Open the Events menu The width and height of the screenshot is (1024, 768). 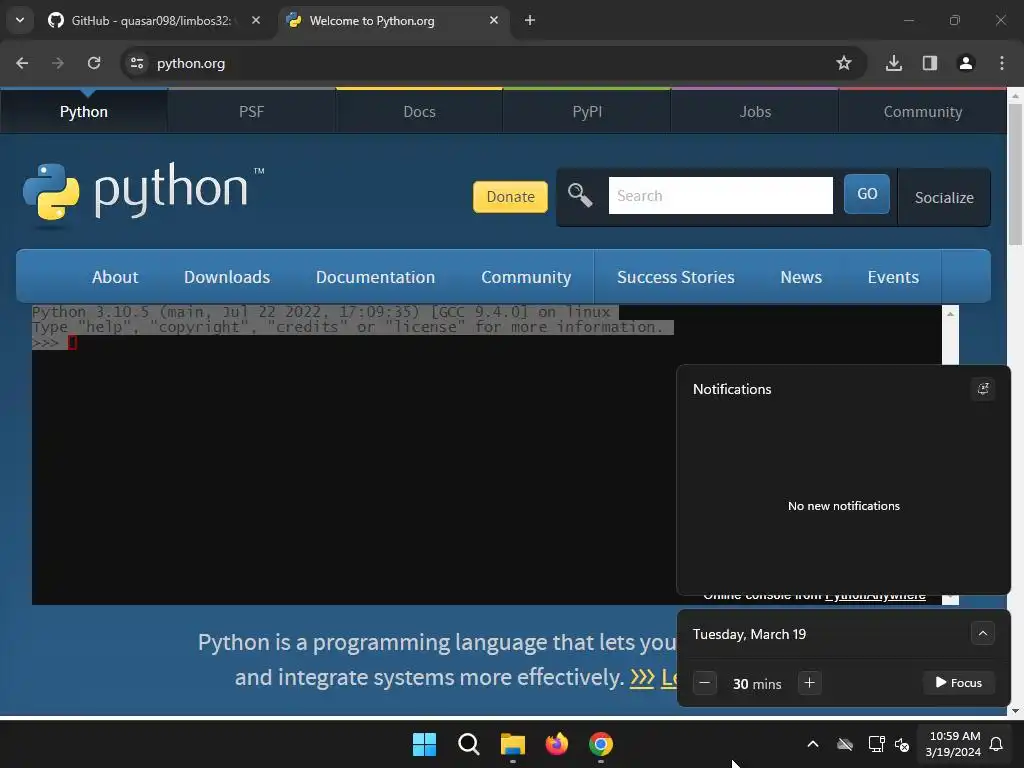coord(893,277)
